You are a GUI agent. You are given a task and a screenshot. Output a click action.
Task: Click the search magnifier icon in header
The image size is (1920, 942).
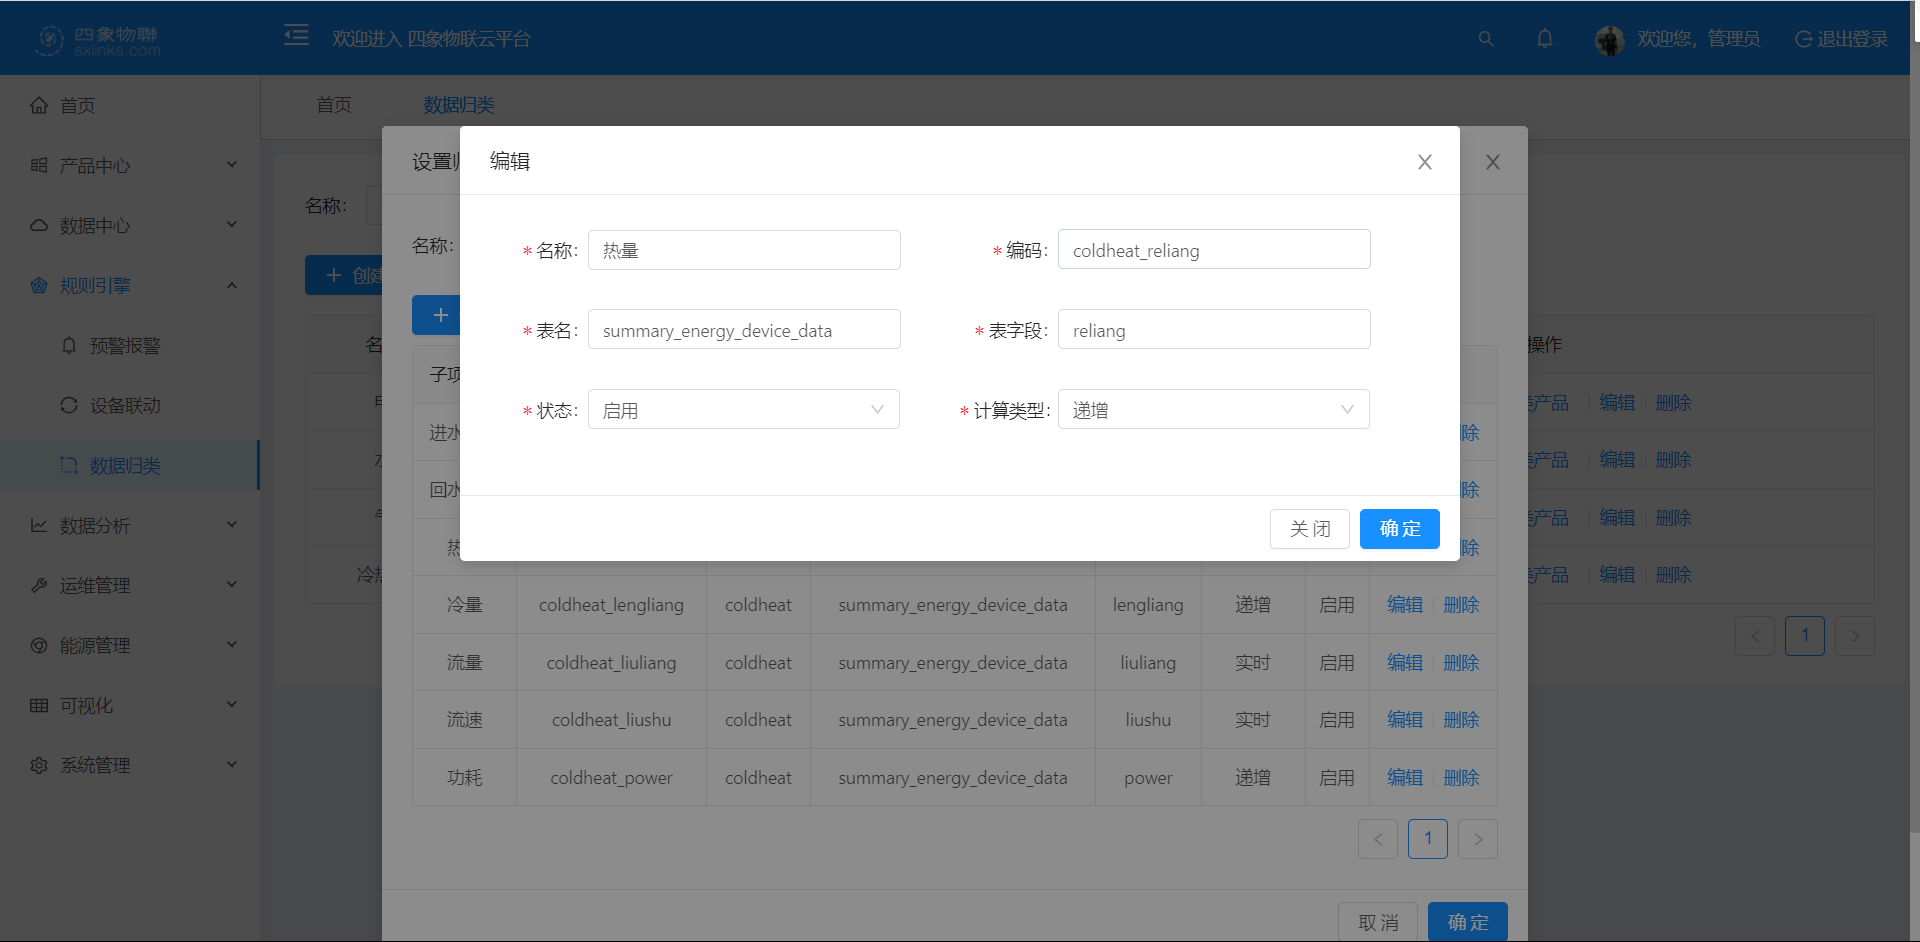1486,39
